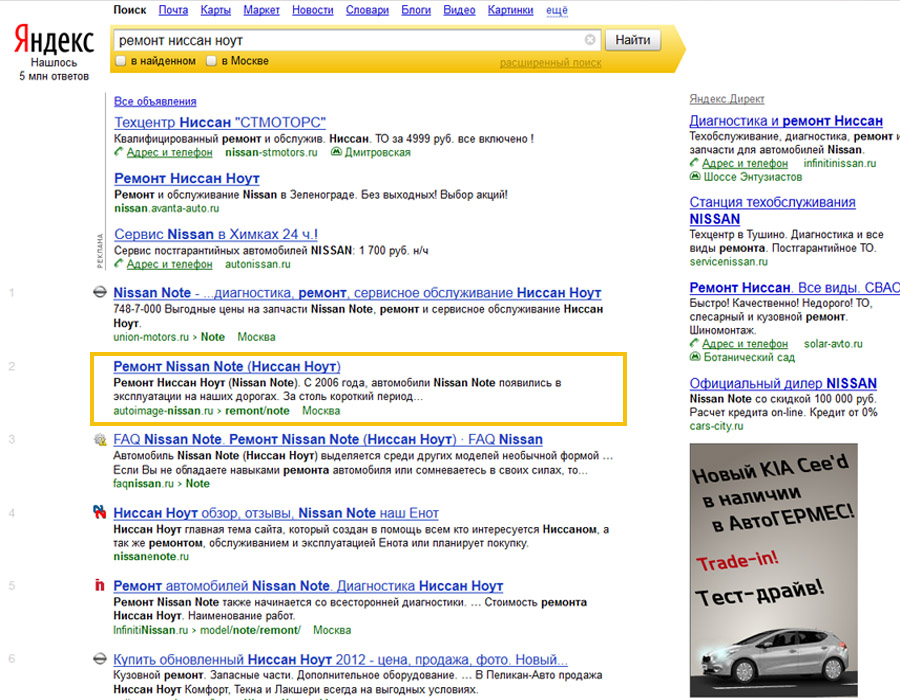Viewport: 900px width, 700px height.
Task: Click the 'Дмитровская' metro station link
Action: click(377, 152)
